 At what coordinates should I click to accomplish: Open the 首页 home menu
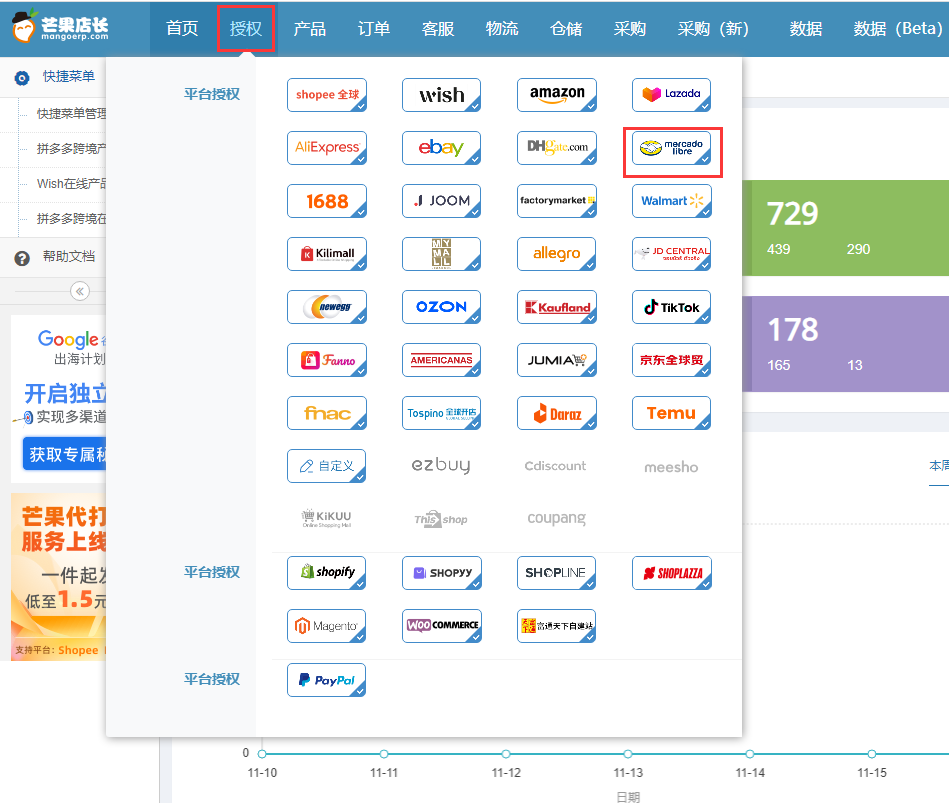point(182,28)
